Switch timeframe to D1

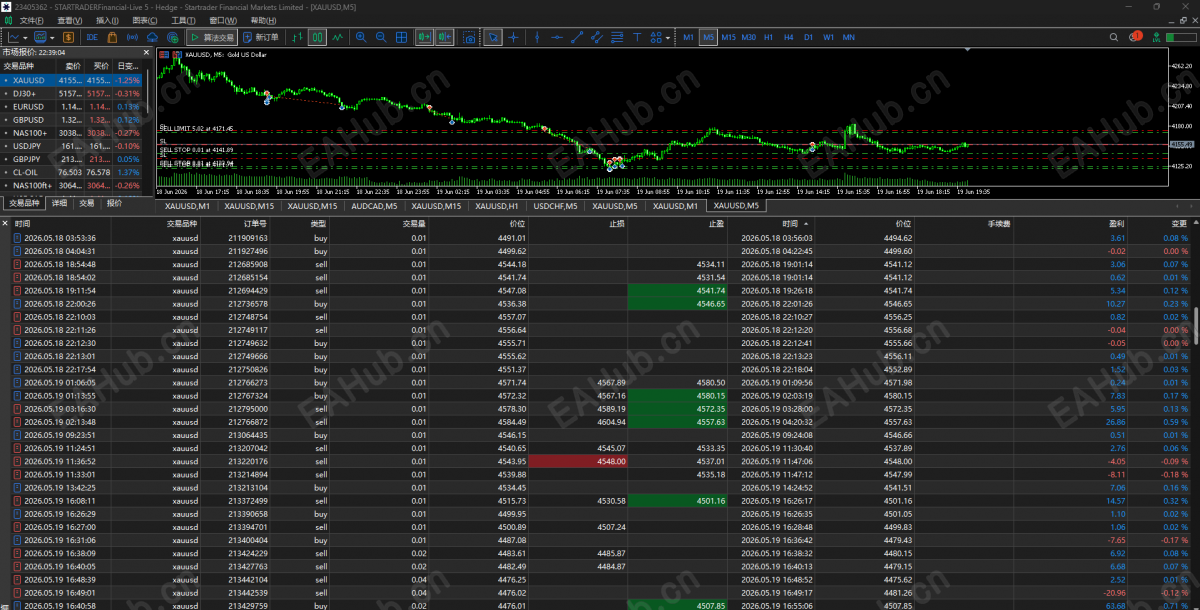808,37
